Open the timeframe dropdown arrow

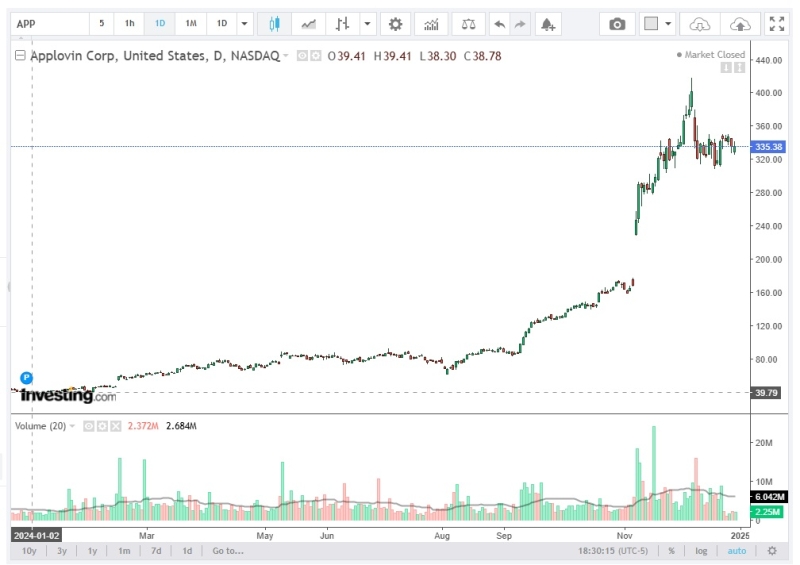[244, 24]
